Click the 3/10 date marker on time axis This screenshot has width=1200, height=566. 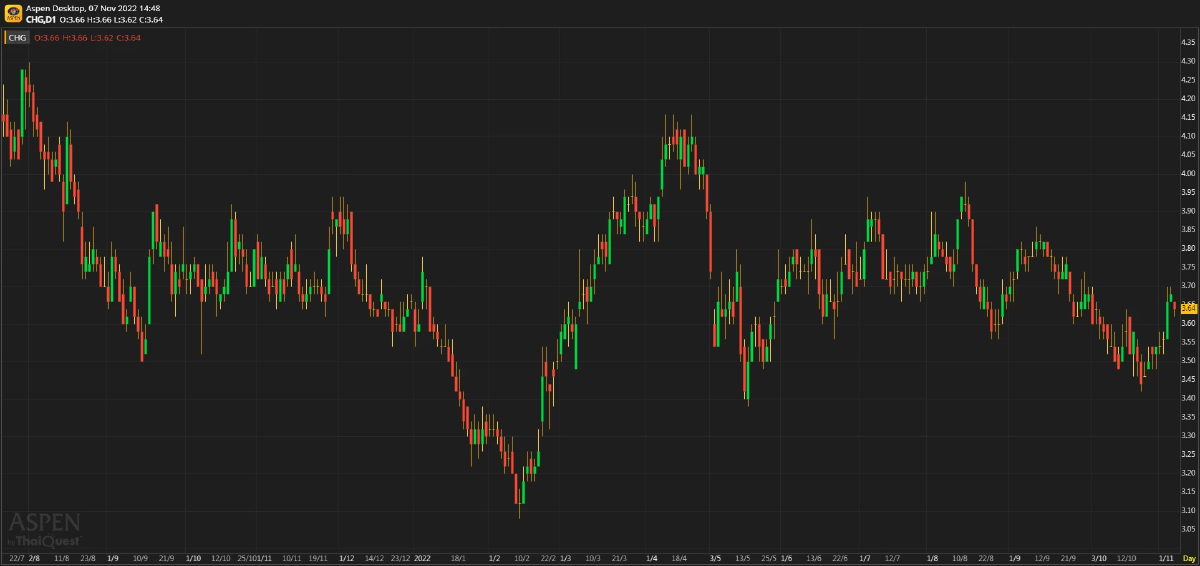tap(1099, 558)
